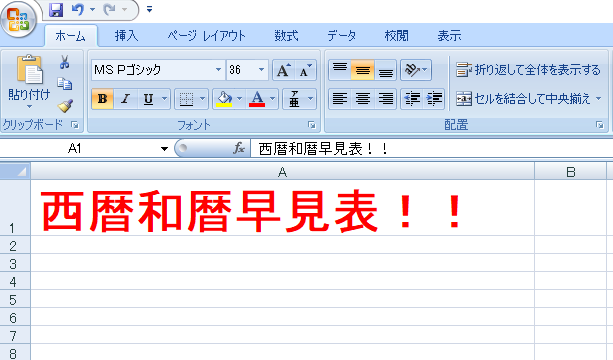Copy selection with the copy icon
The height and width of the screenshot is (360, 613).
[x=65, y=84]
